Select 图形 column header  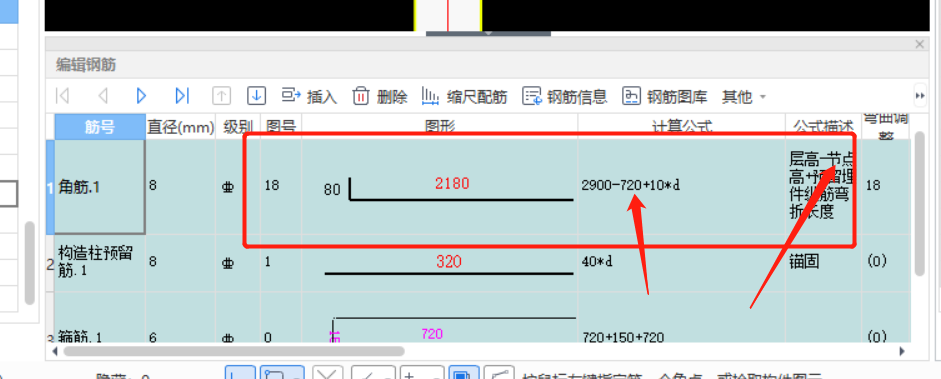(440, 127)
